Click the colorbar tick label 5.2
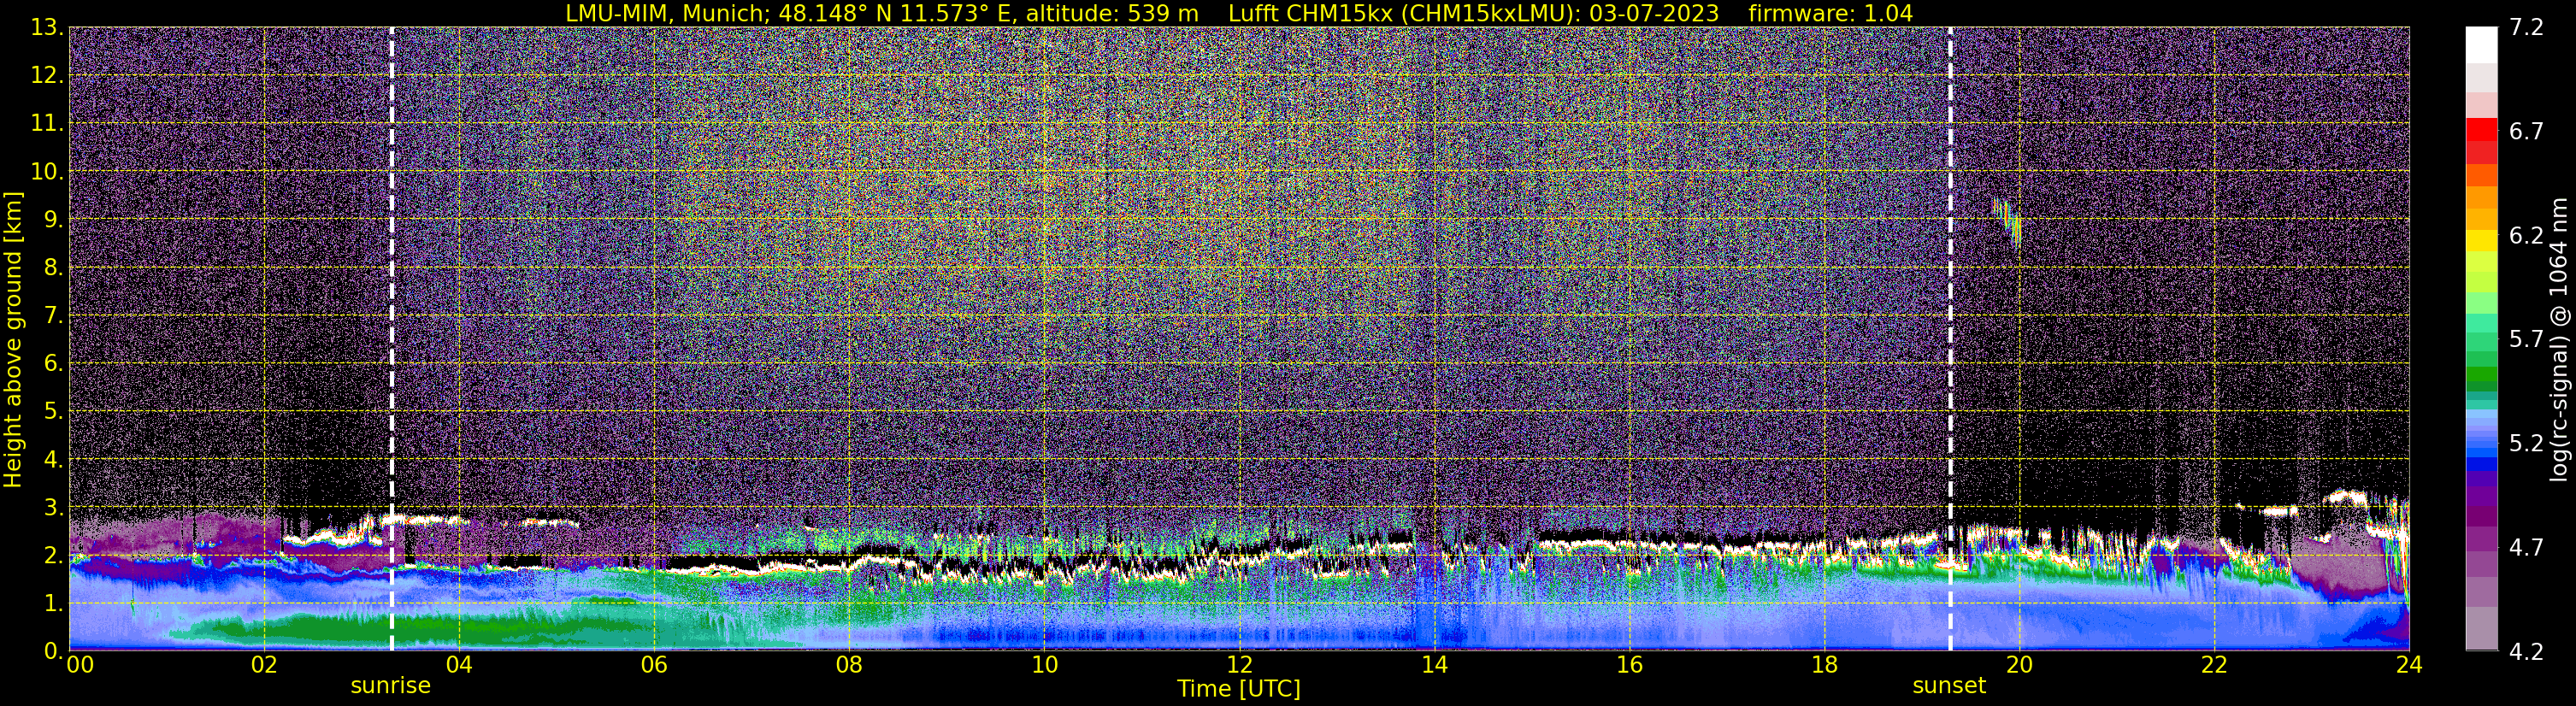 [x=2526, y=443]
